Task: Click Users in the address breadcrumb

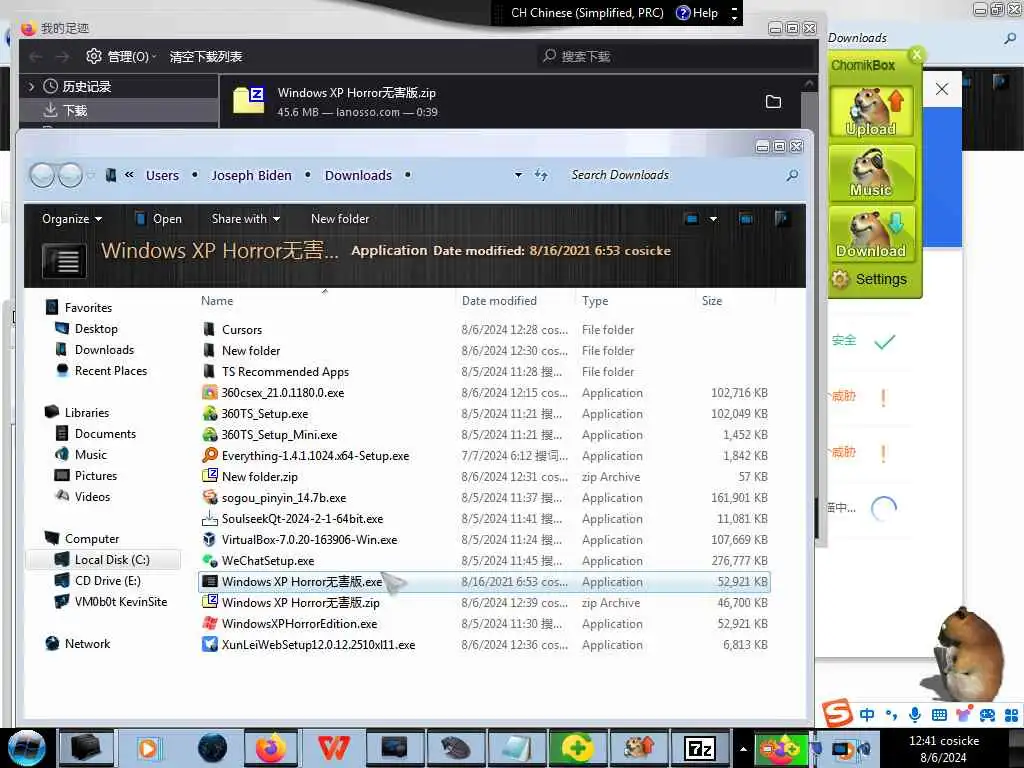Action: (x=162, y=175)
